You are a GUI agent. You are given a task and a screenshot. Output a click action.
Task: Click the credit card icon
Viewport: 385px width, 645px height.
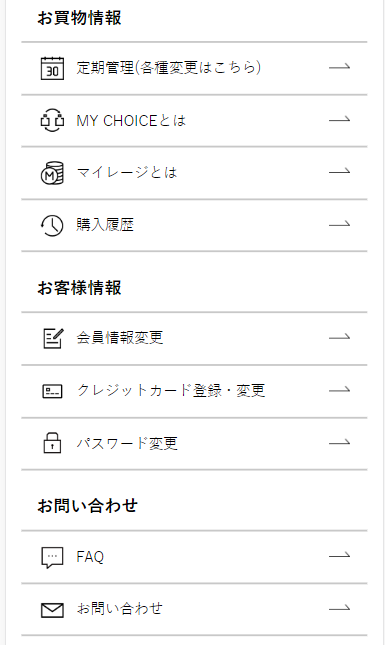[x=53, y=391]
